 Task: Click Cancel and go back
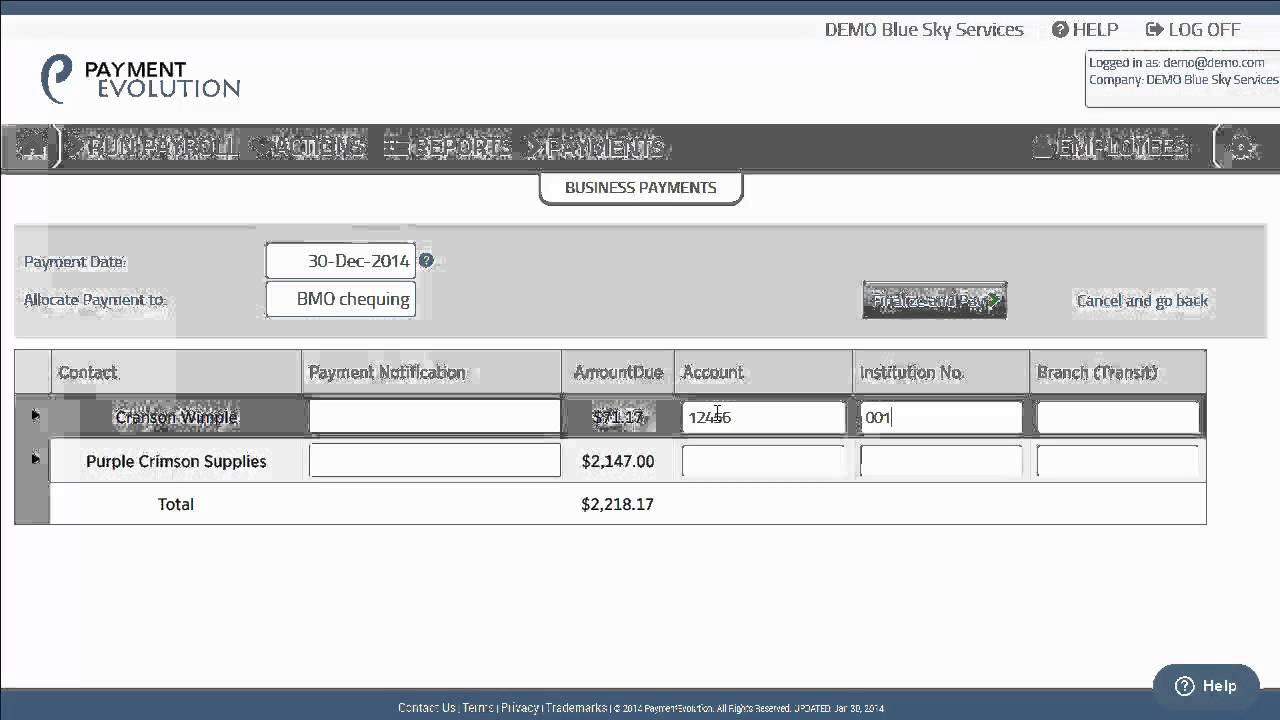tap(1142, 301)
